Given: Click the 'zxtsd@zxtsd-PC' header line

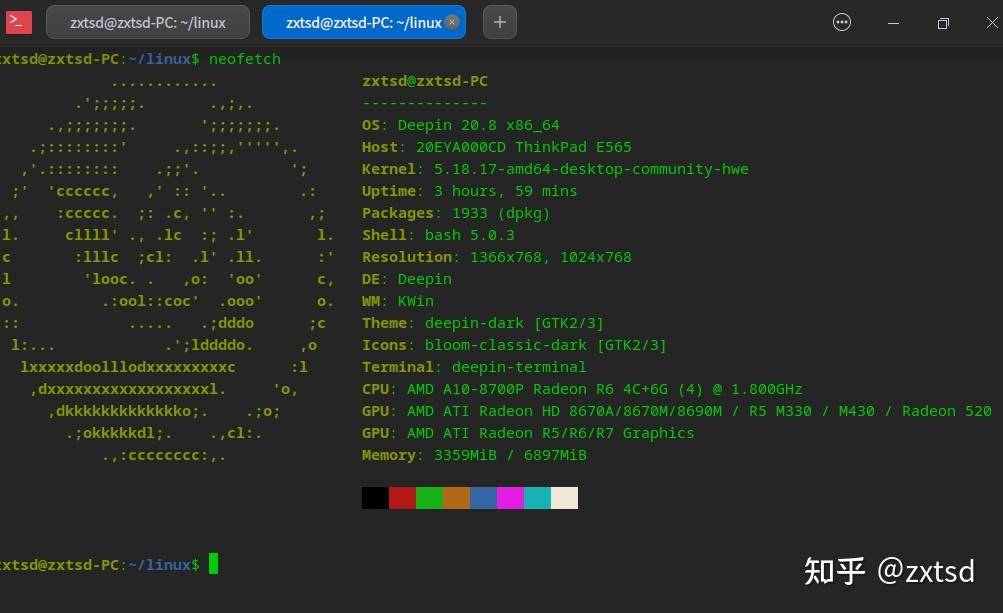Looking at the screenshot, I should pos(425,81).
